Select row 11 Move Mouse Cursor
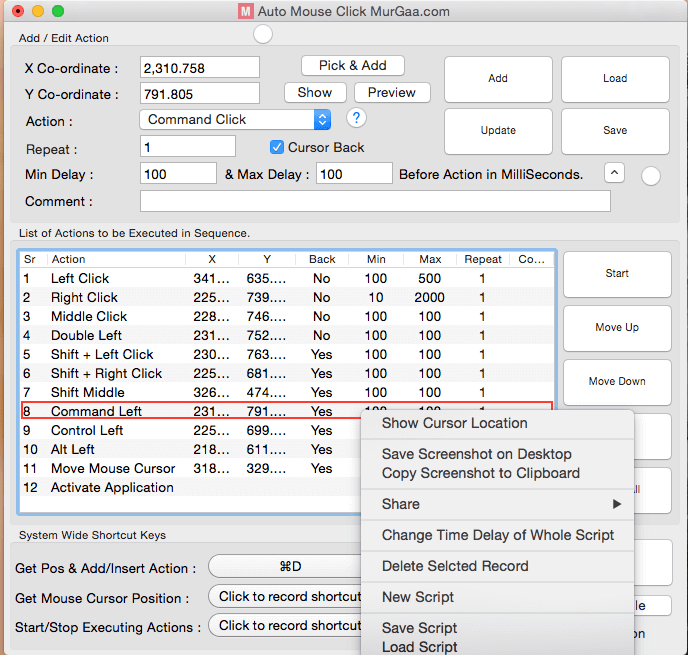Image resolution: width=688 pixels, height=655 pixels. point(191,469)
